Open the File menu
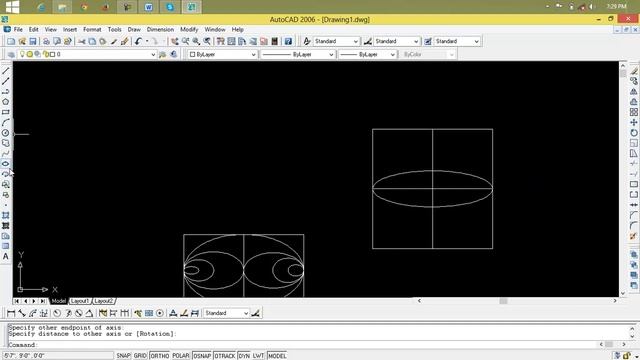 [18, 29]
